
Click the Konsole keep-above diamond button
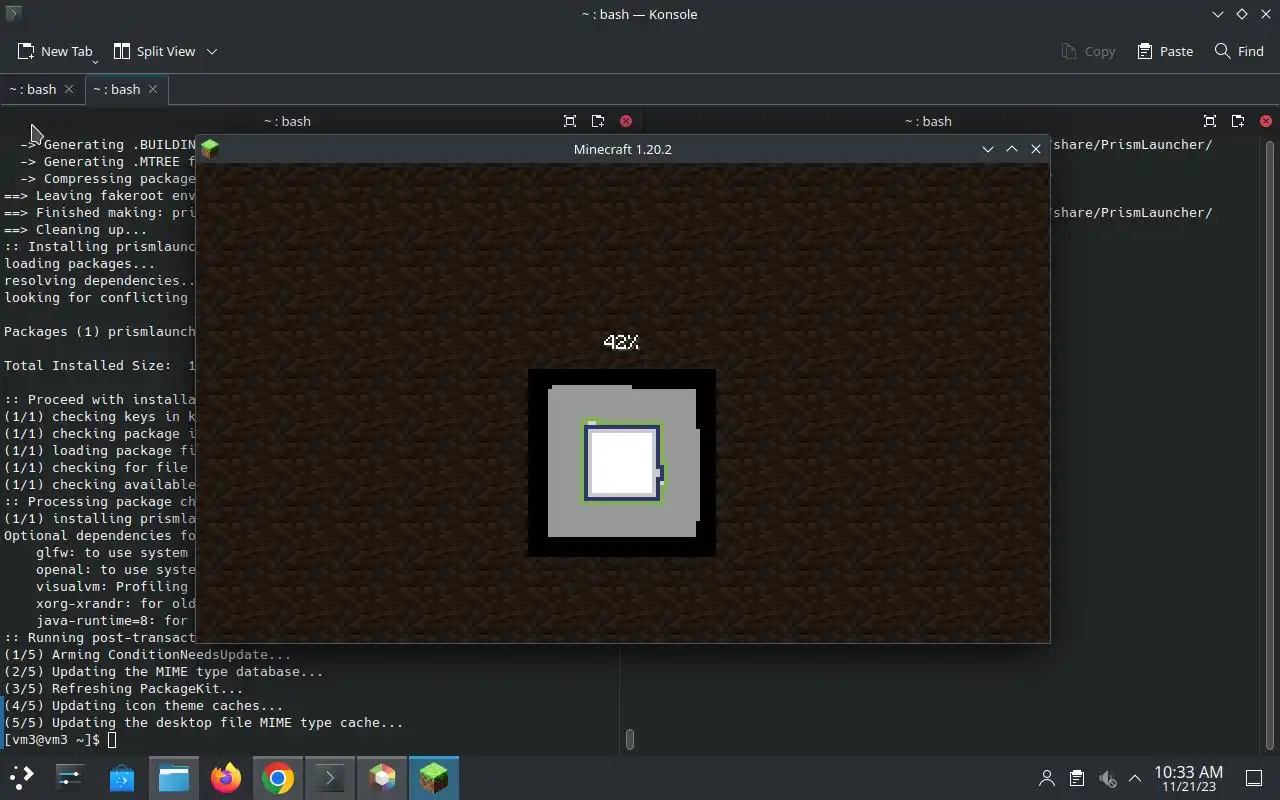[1242, 14]
